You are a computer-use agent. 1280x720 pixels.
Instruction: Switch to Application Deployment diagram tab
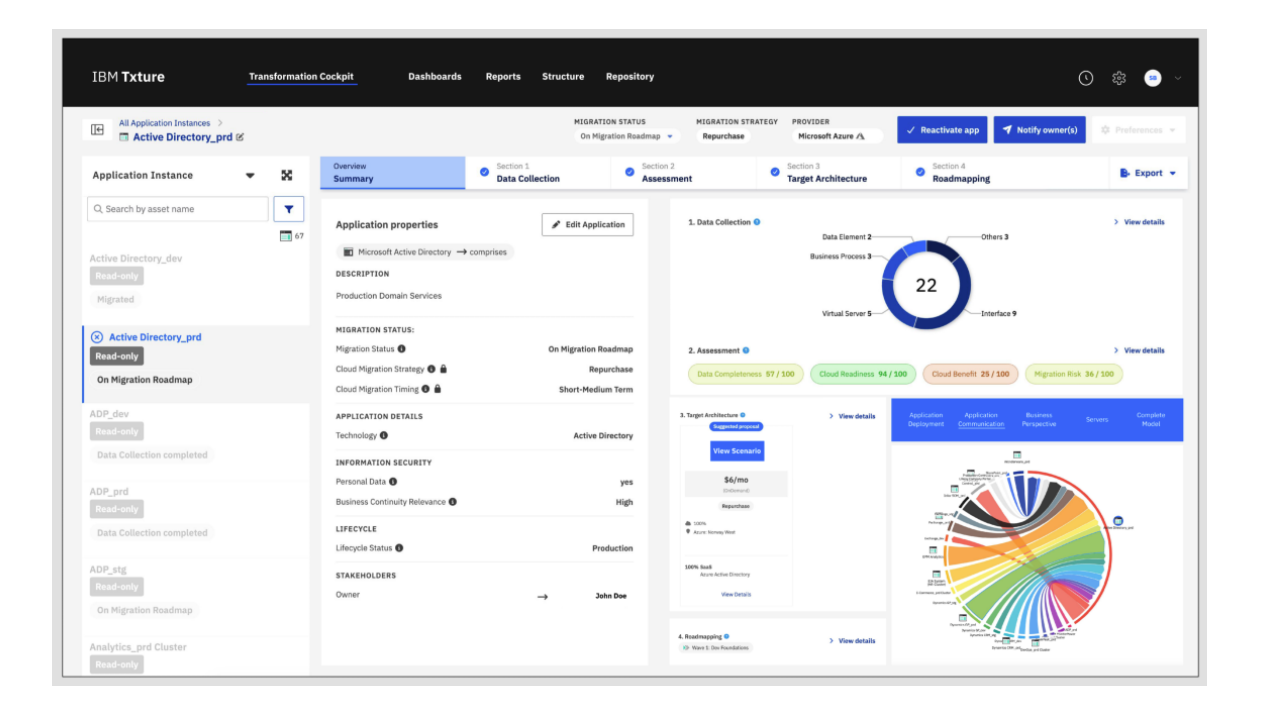tap(926, 419)
